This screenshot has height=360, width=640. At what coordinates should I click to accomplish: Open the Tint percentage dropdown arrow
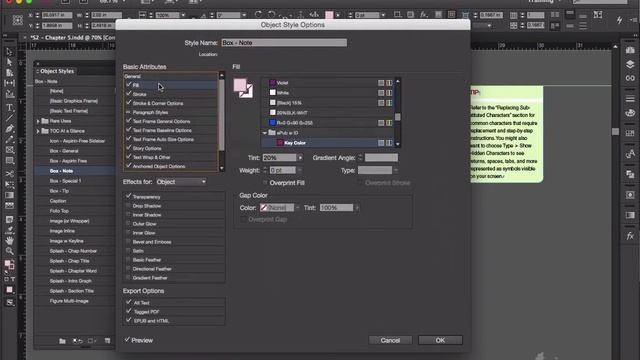[x=300, y=158]
